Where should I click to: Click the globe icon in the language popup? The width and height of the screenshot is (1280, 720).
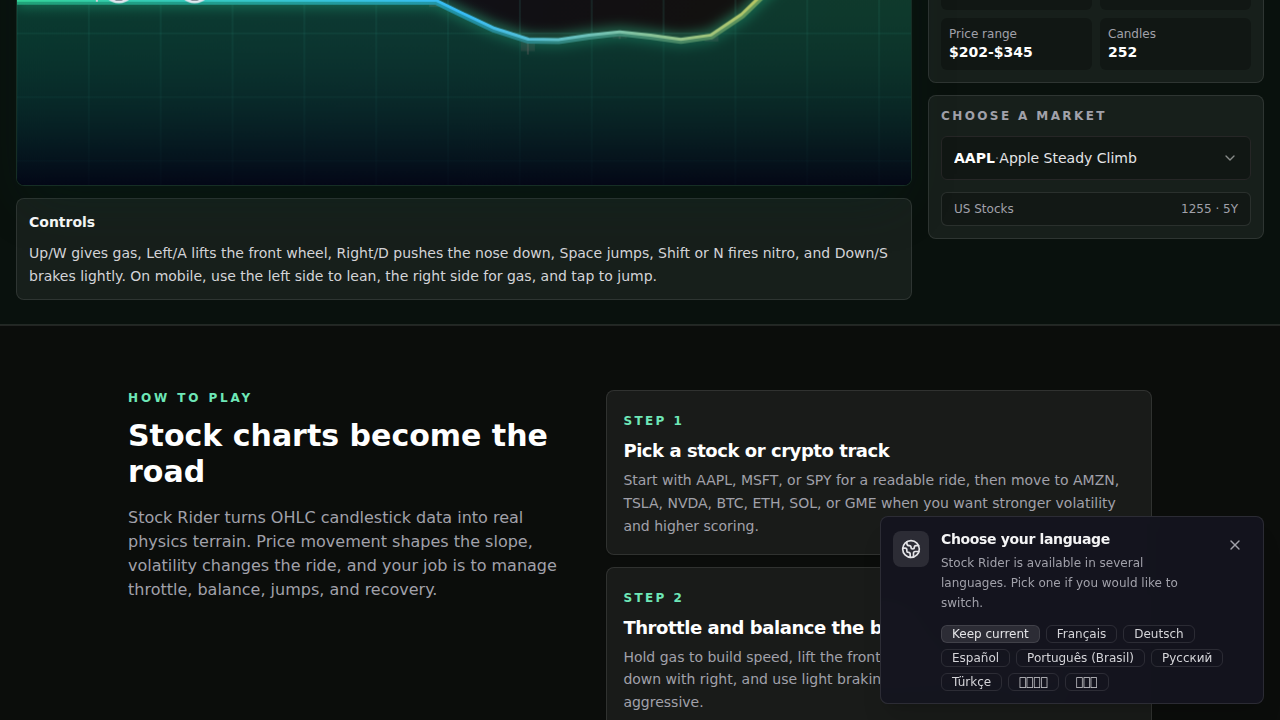point(911,549)
